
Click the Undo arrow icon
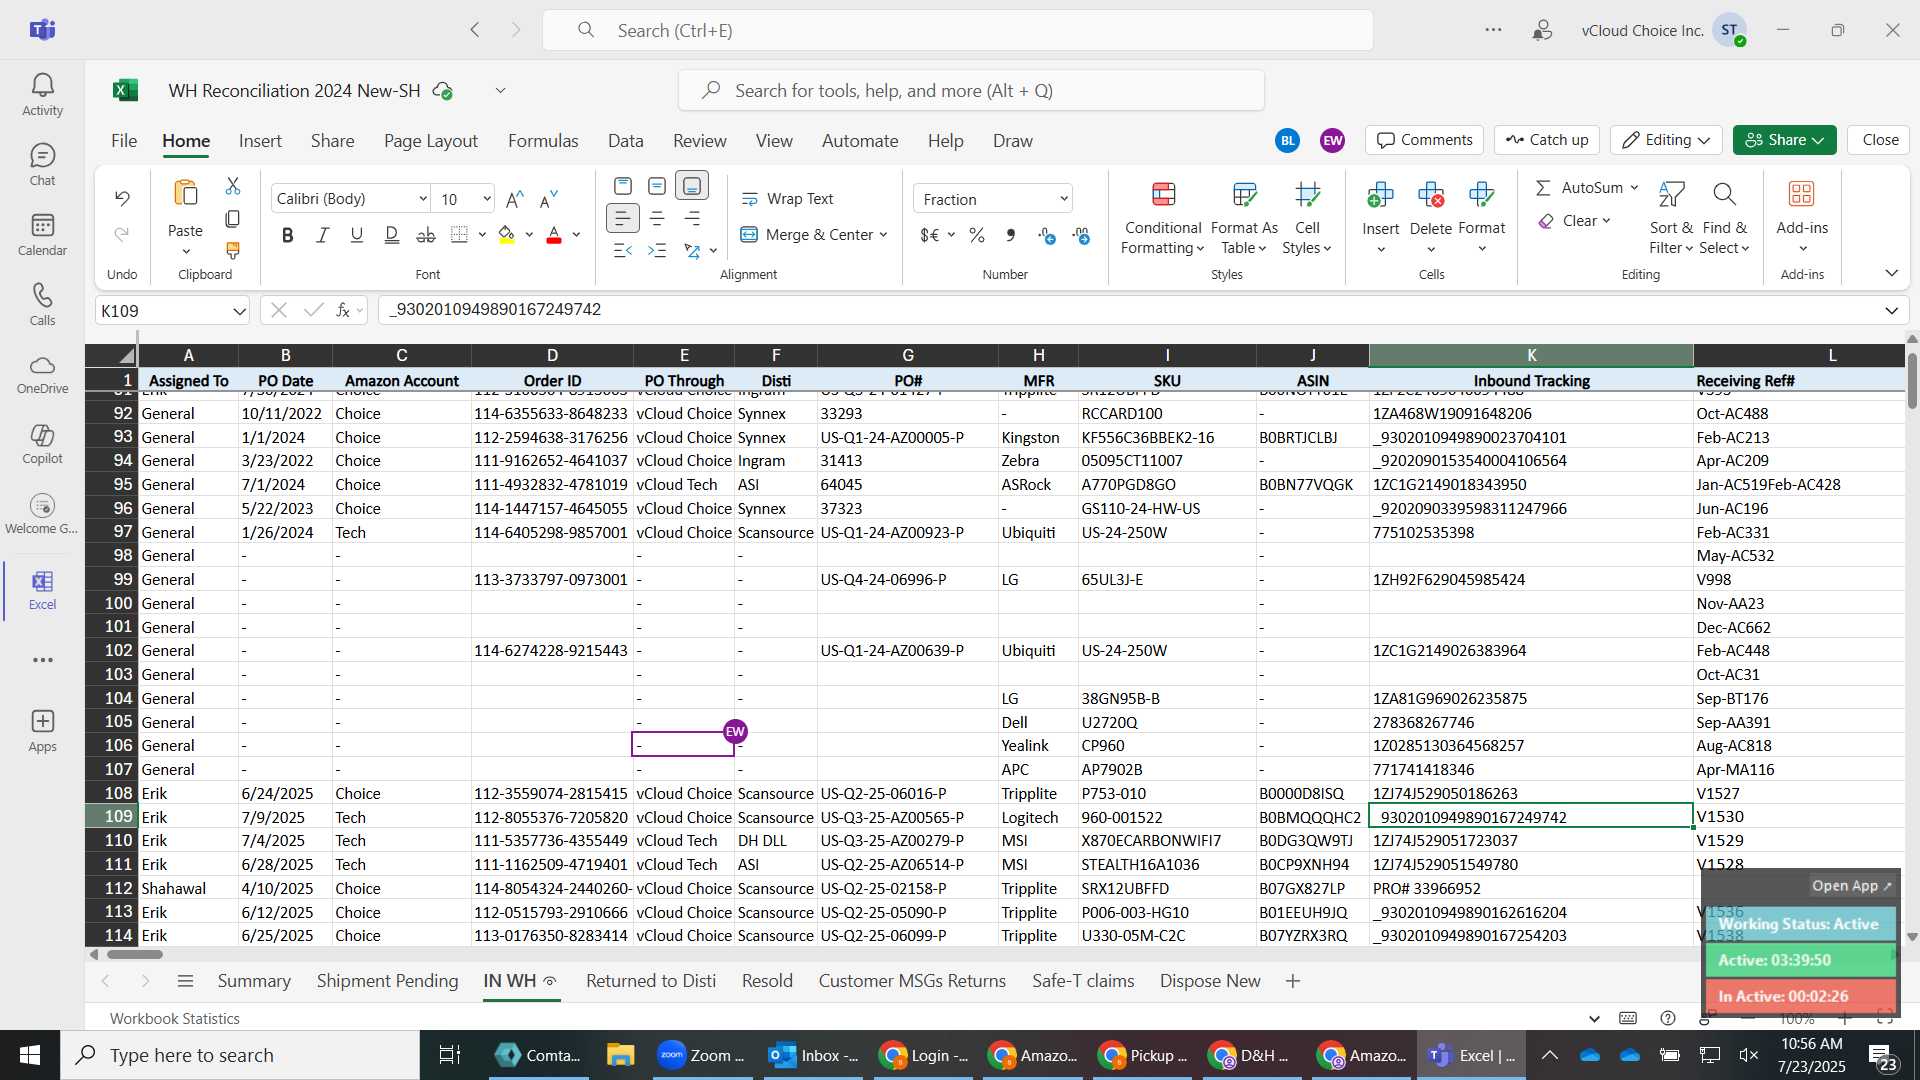click(122, 198)
